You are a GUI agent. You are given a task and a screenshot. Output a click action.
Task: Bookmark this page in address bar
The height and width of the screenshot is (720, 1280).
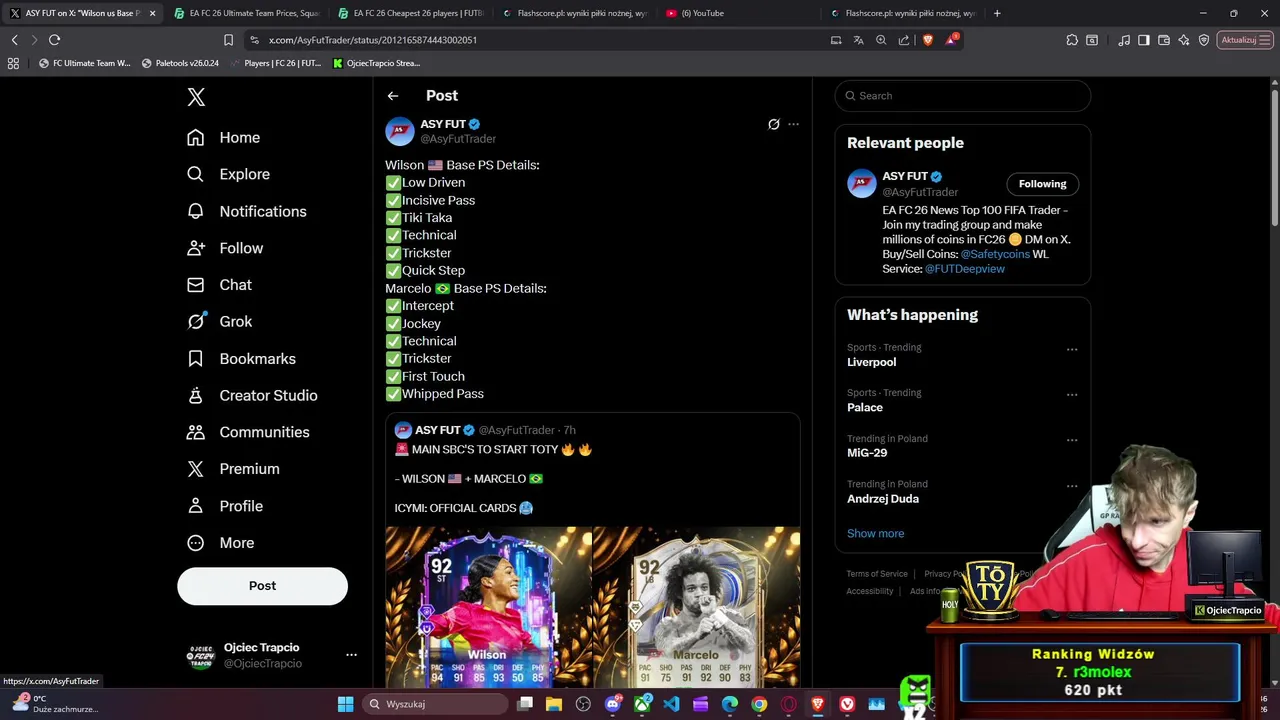point(228,40)
